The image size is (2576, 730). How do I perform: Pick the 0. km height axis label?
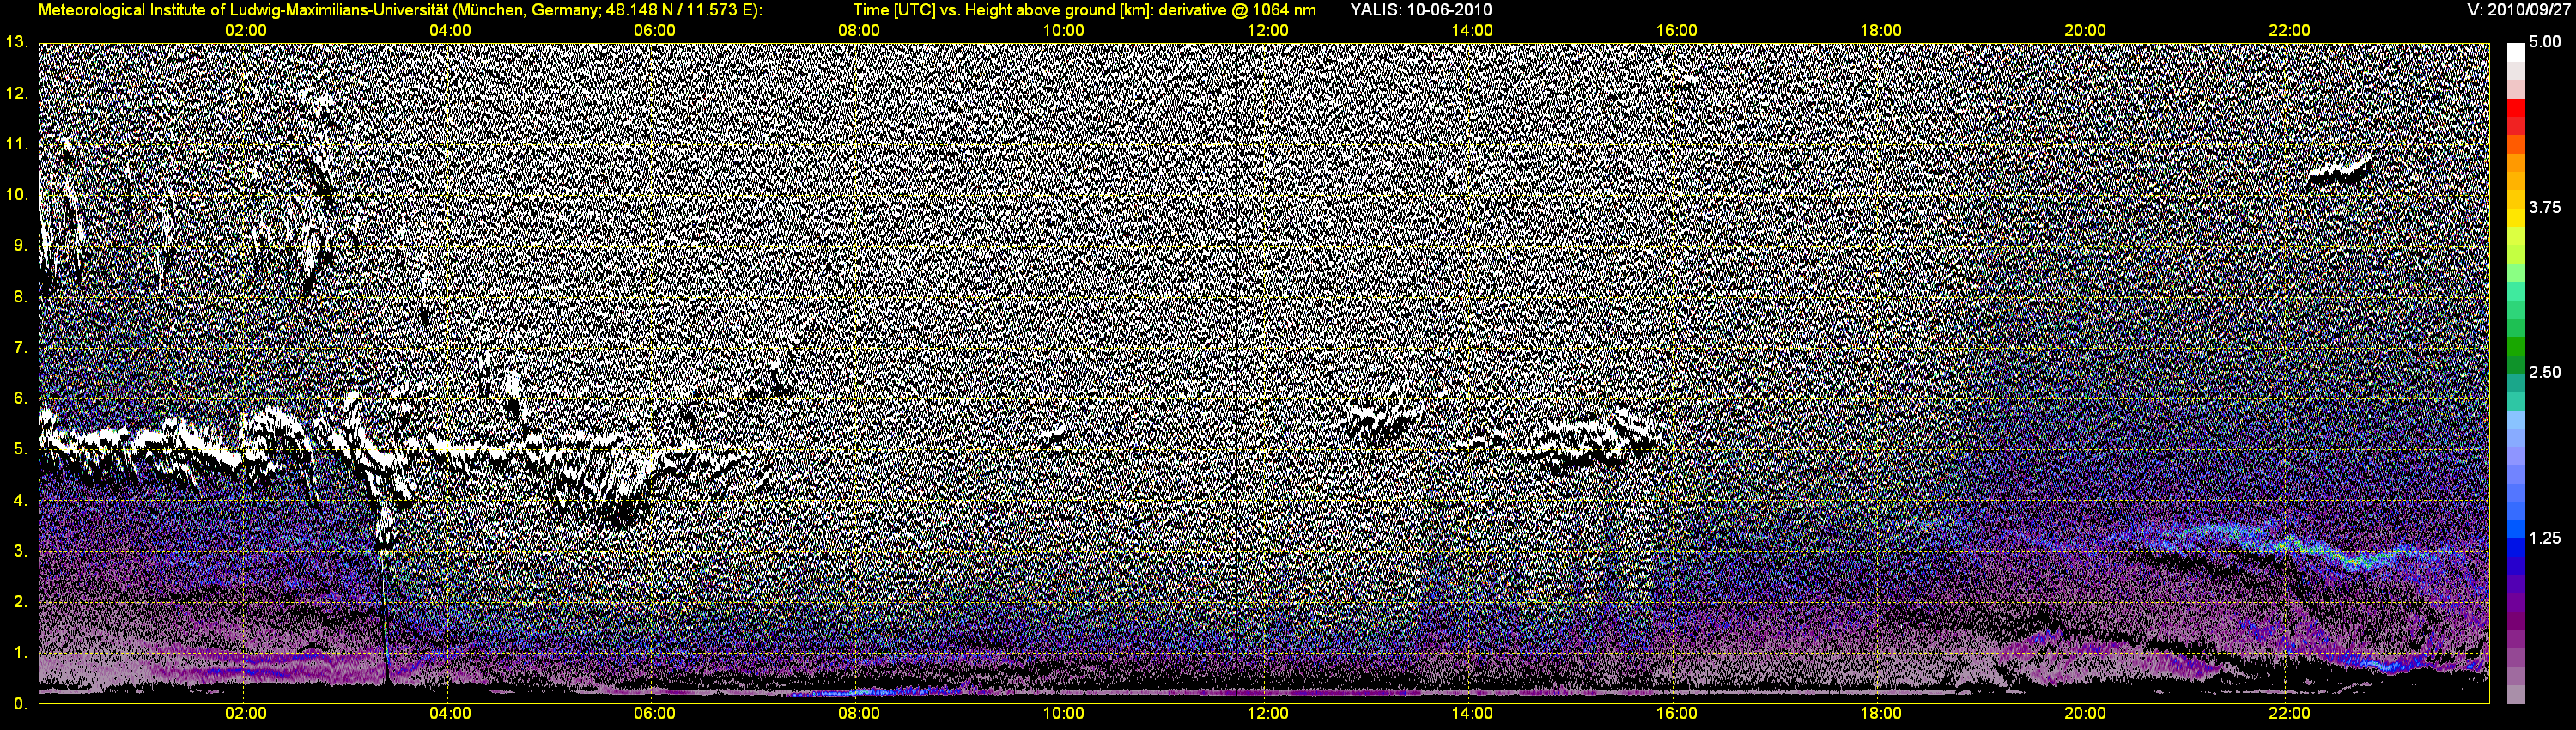point(19,704)
